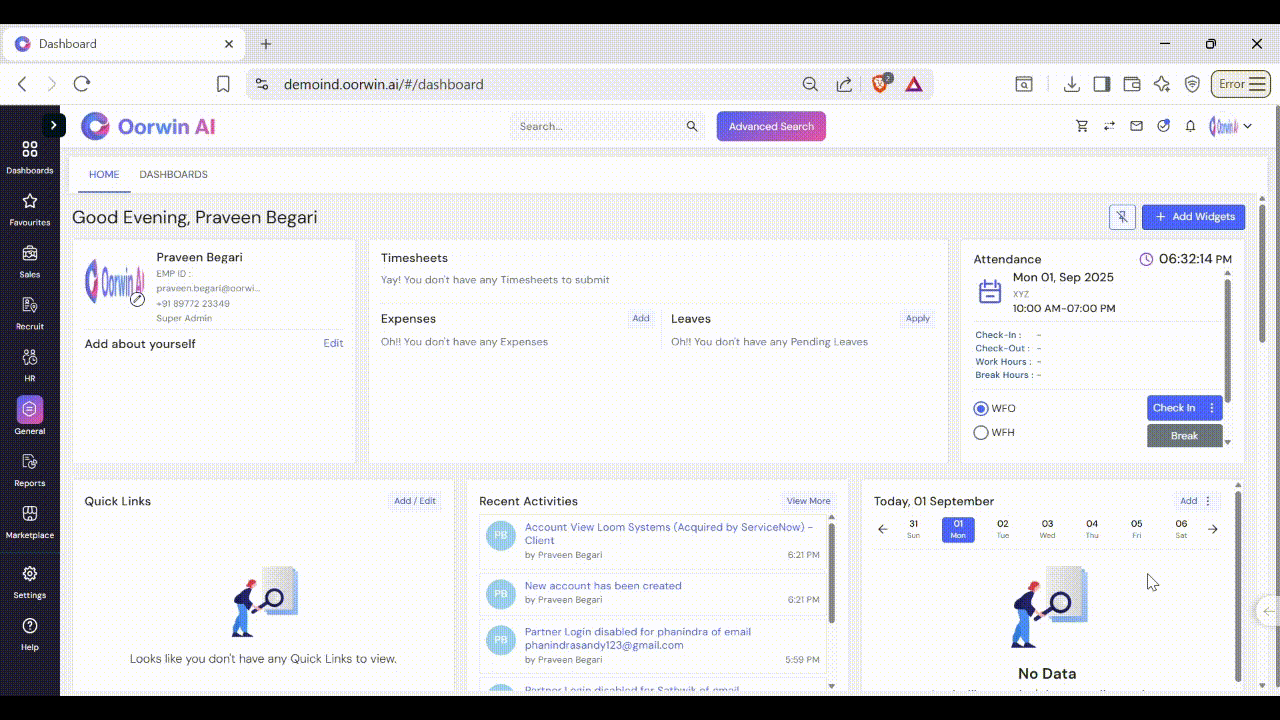The height and width of the screenshot is (720, 1280).
Task: Open a new browser tab
Action: tap(266, 44)
